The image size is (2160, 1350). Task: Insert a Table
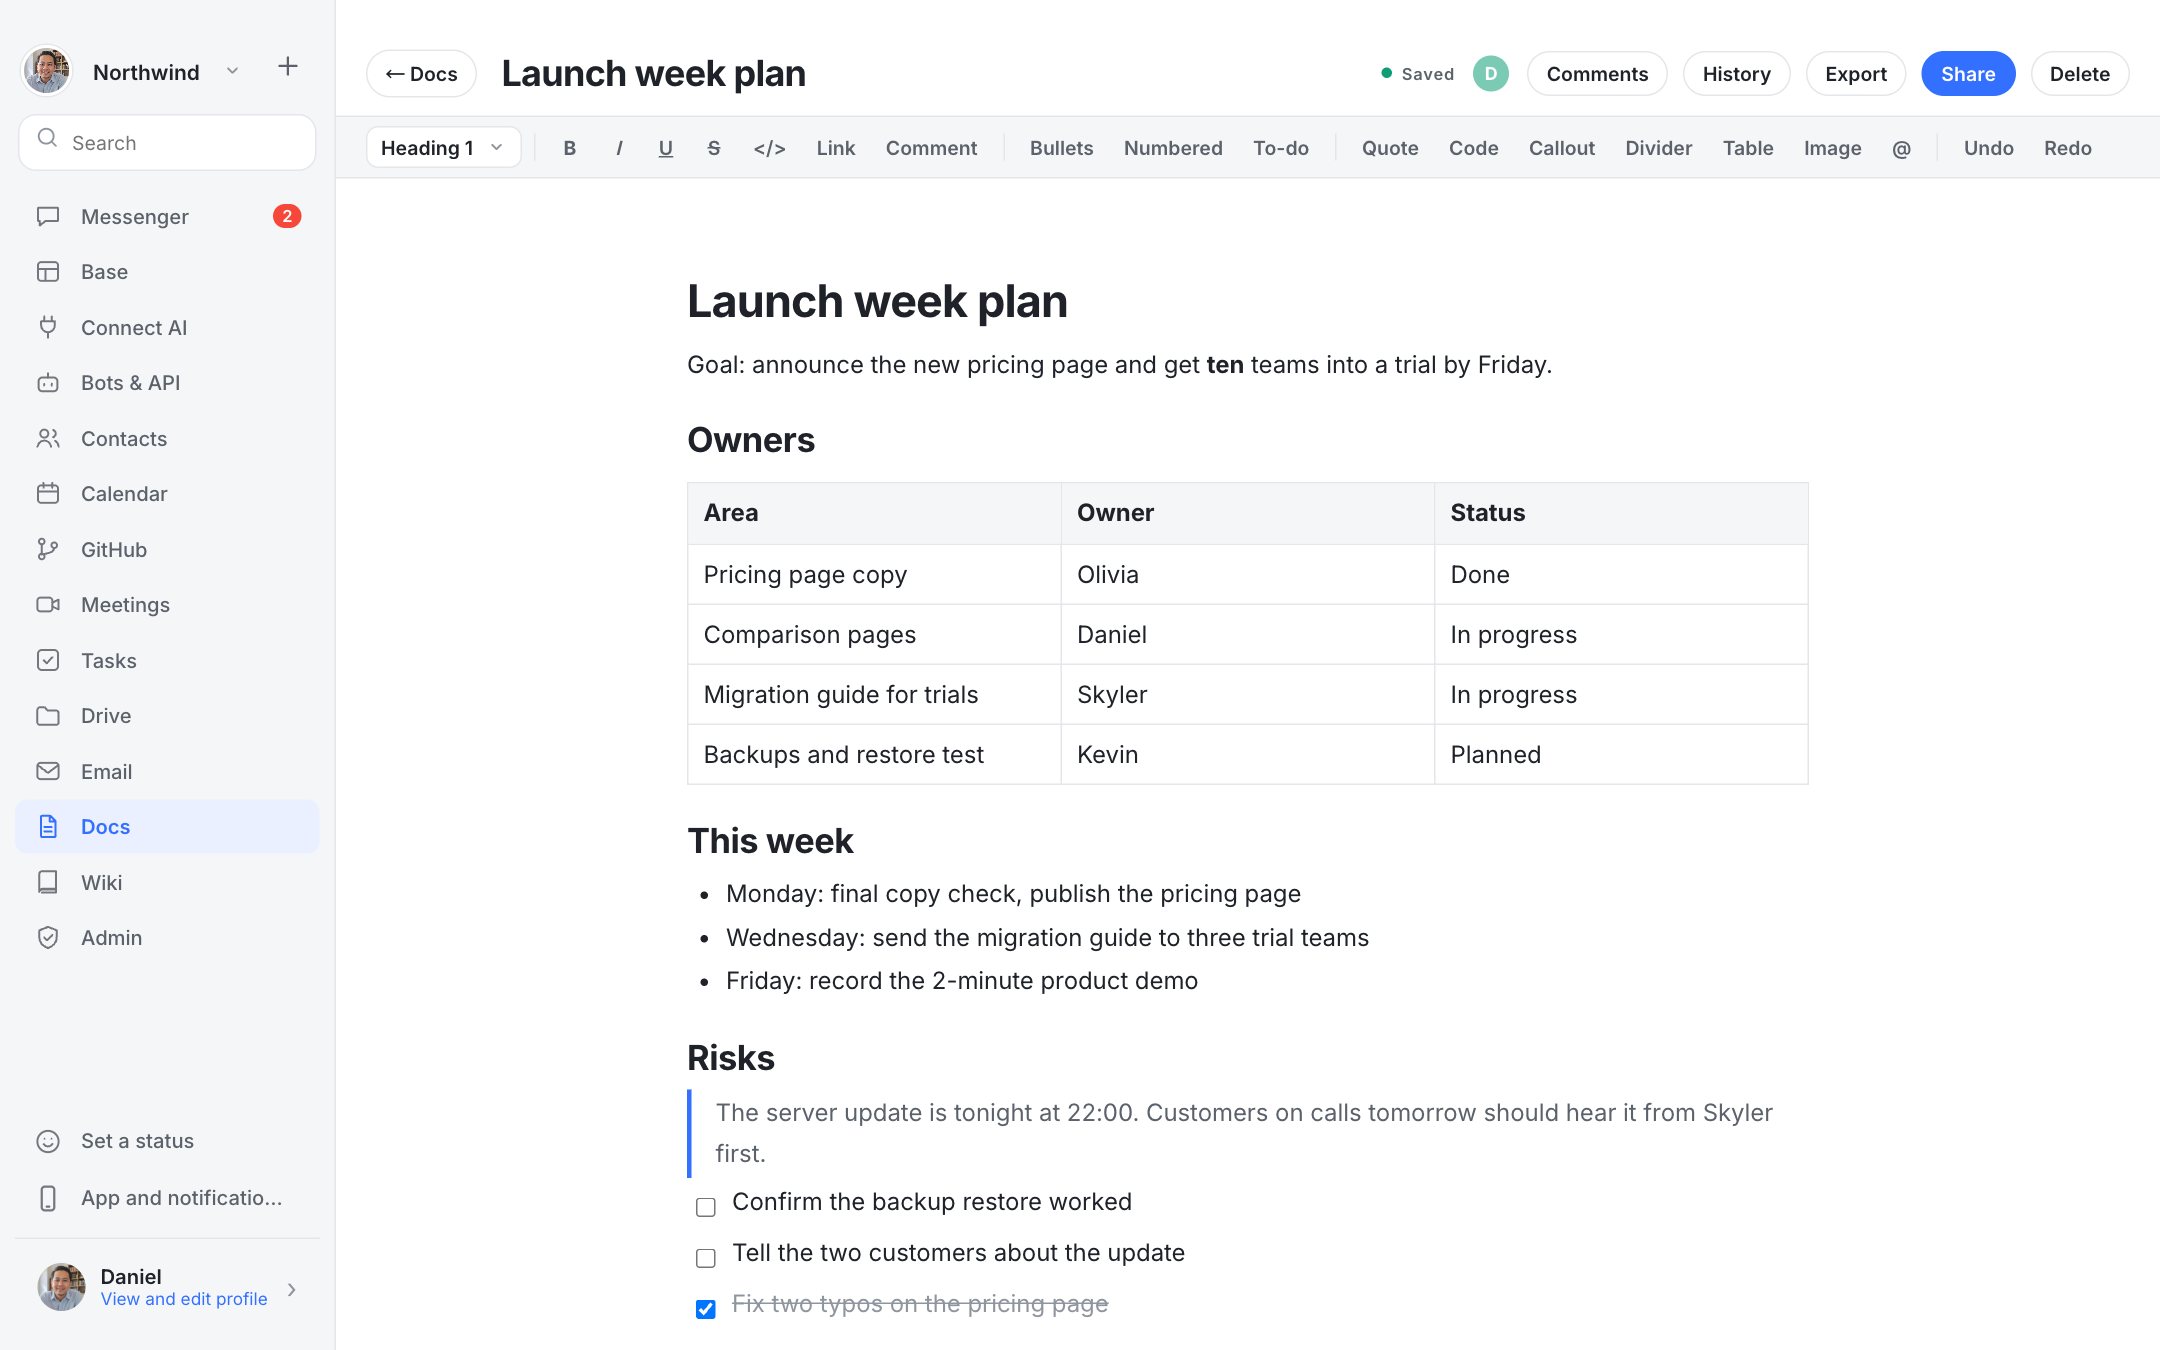1747,148
